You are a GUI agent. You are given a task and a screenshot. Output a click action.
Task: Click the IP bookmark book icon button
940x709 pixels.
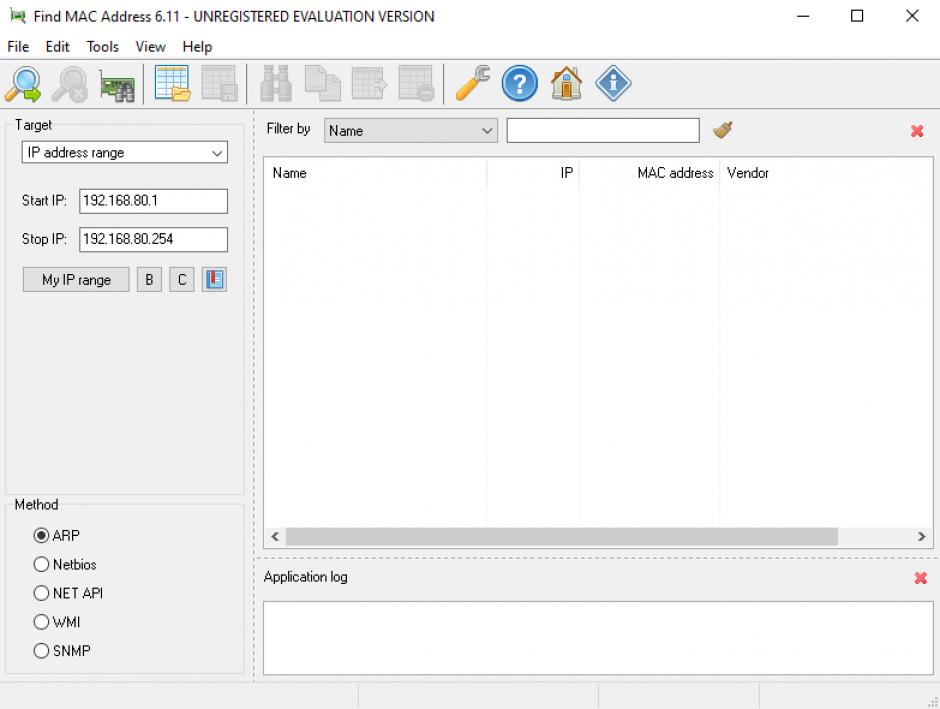click(x=214, y=279)
